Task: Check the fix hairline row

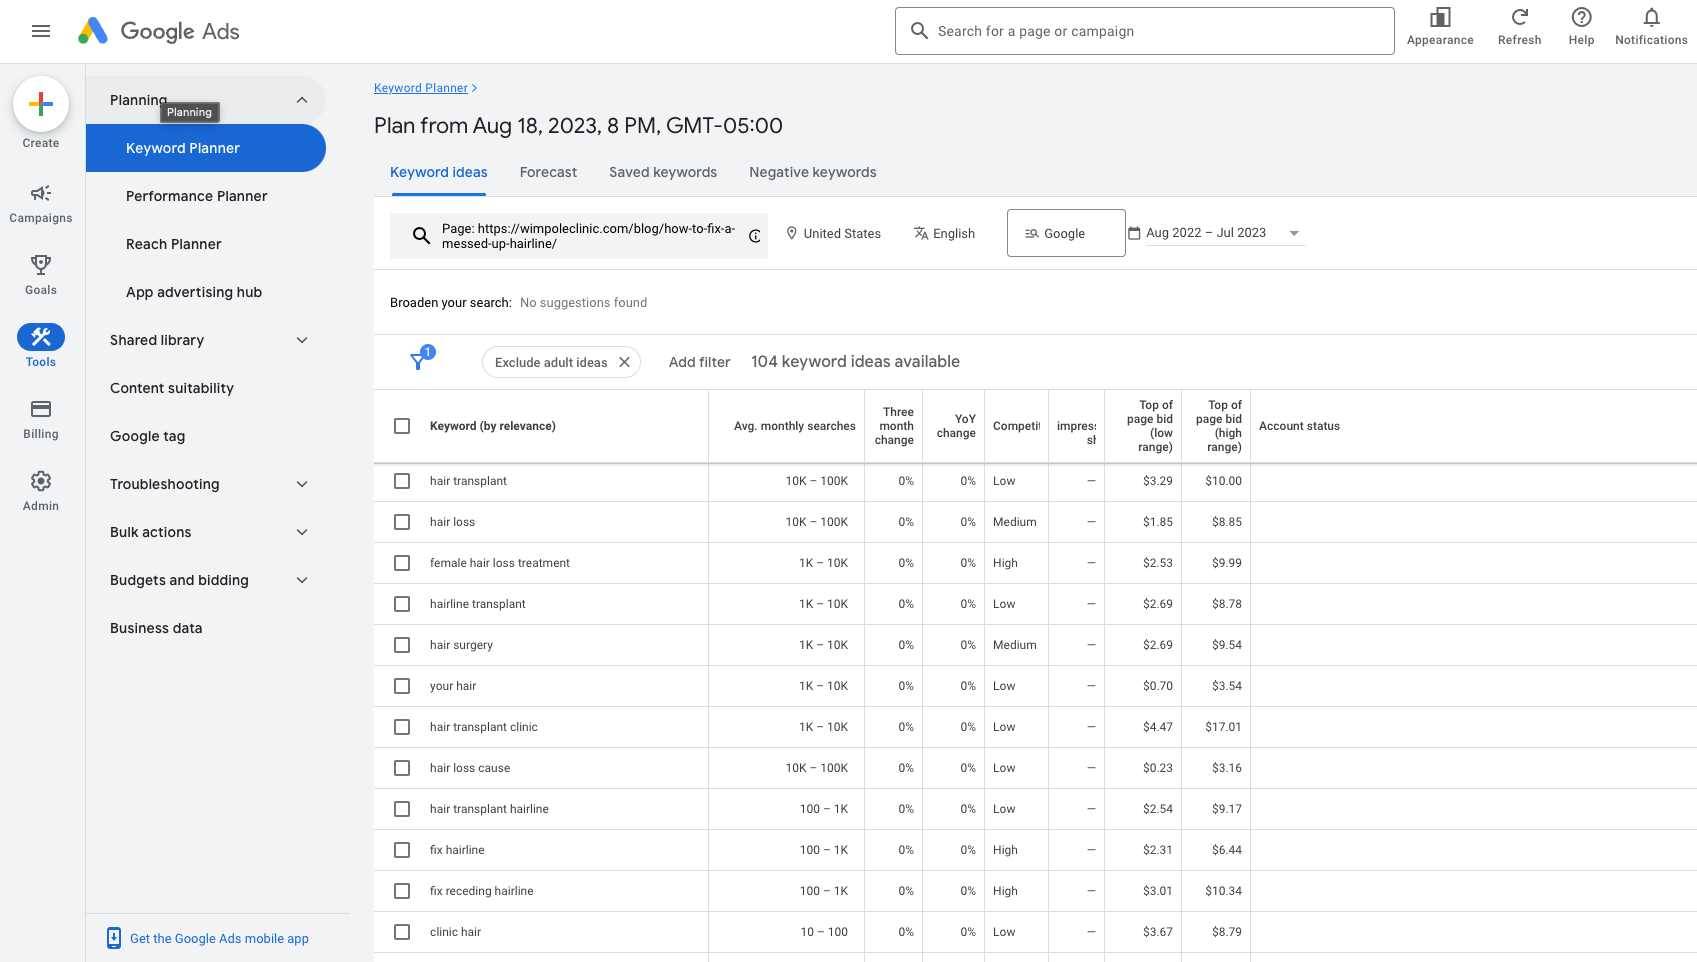Action: [402, 850]
